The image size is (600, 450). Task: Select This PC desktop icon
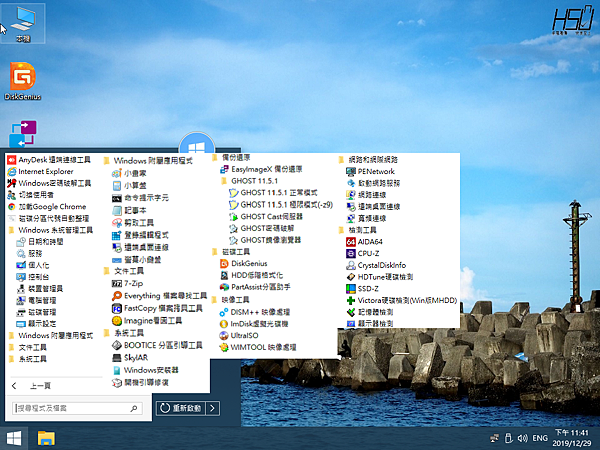pos(23,24)
